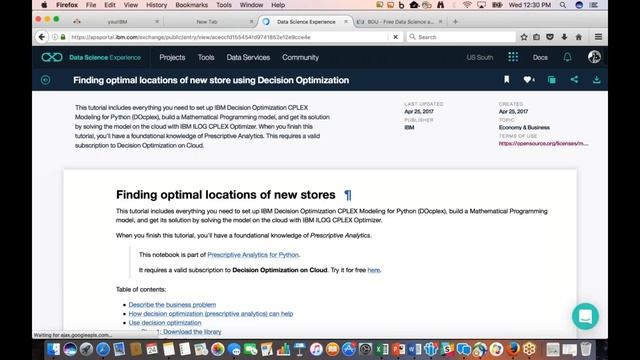Open a new tab with the plus button

pos(456,22)
